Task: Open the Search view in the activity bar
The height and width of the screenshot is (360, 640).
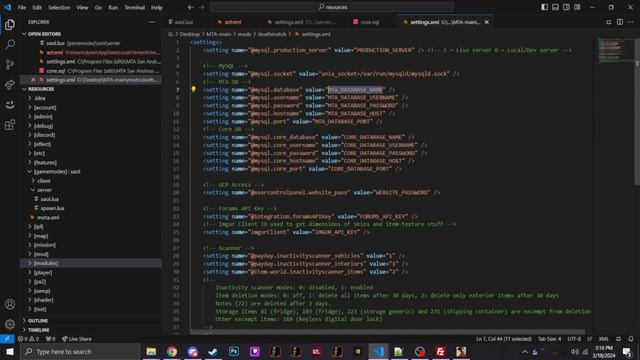Action: tap(10, 44)
